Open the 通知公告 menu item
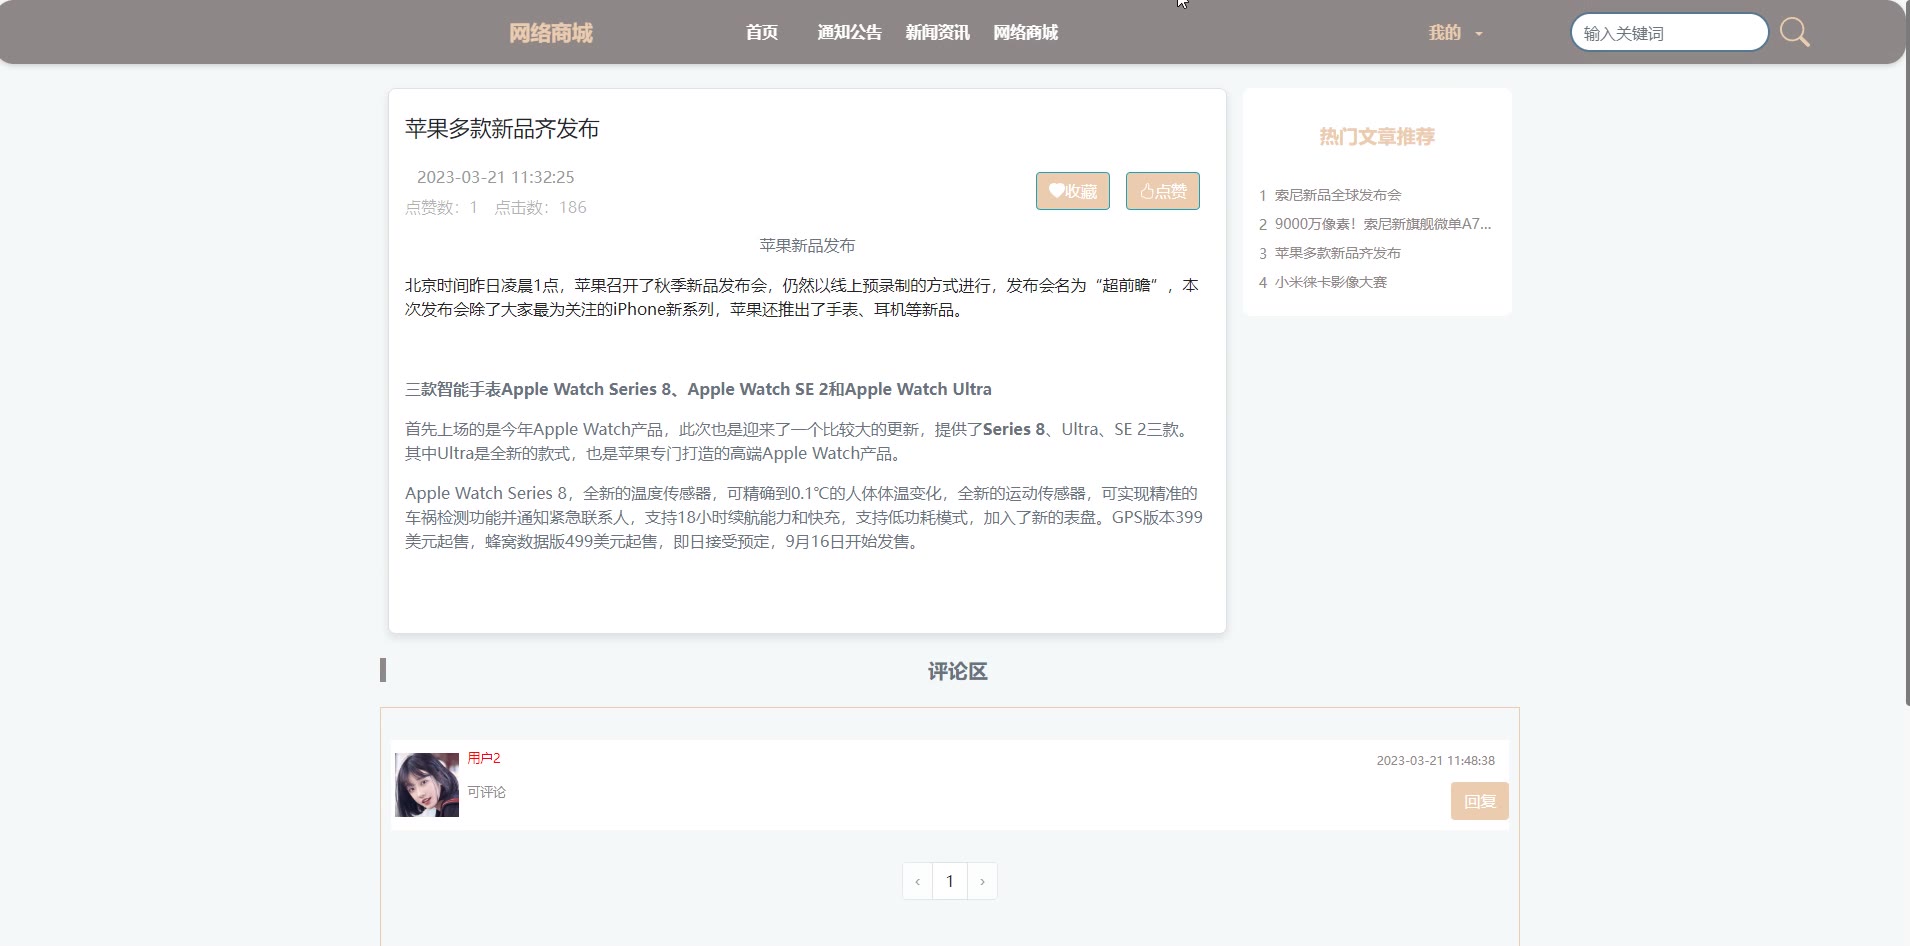The height and width of the screenshot is (946, 1910). 849,33
